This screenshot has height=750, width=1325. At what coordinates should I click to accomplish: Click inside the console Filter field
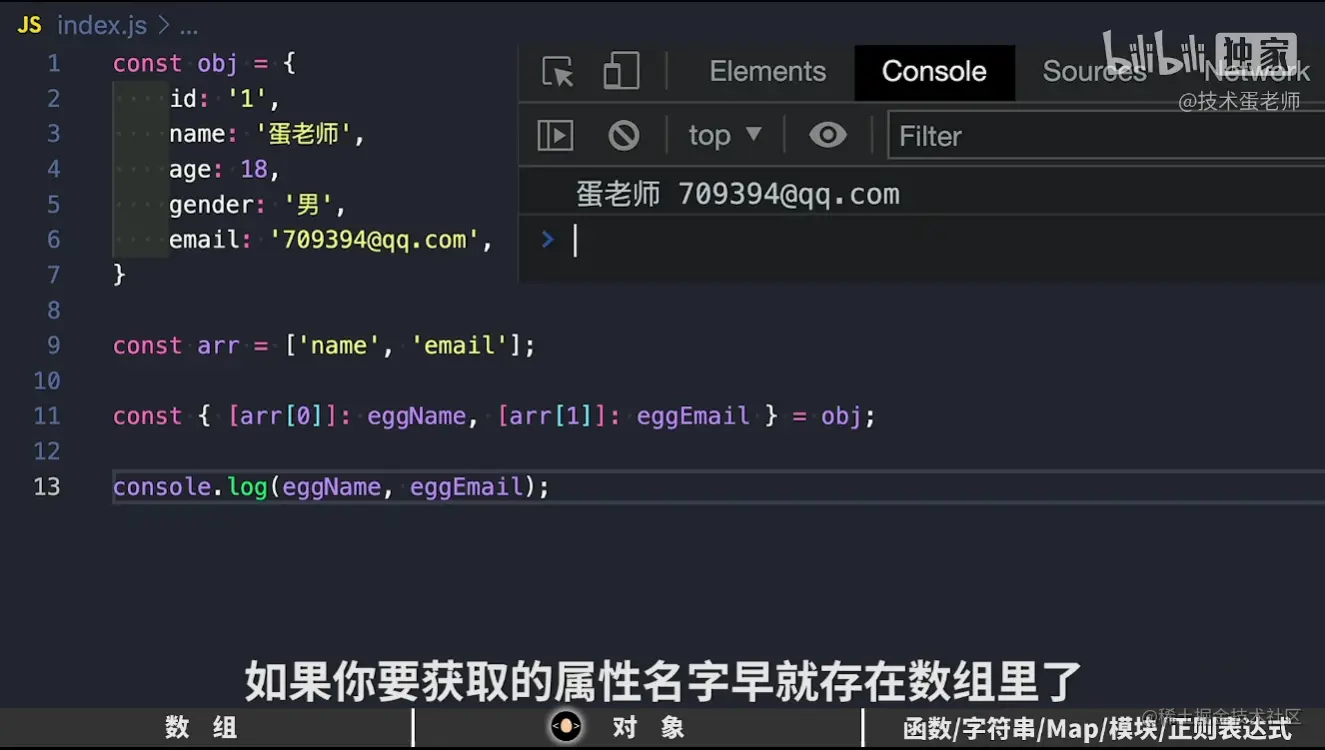coord(1000,135)
